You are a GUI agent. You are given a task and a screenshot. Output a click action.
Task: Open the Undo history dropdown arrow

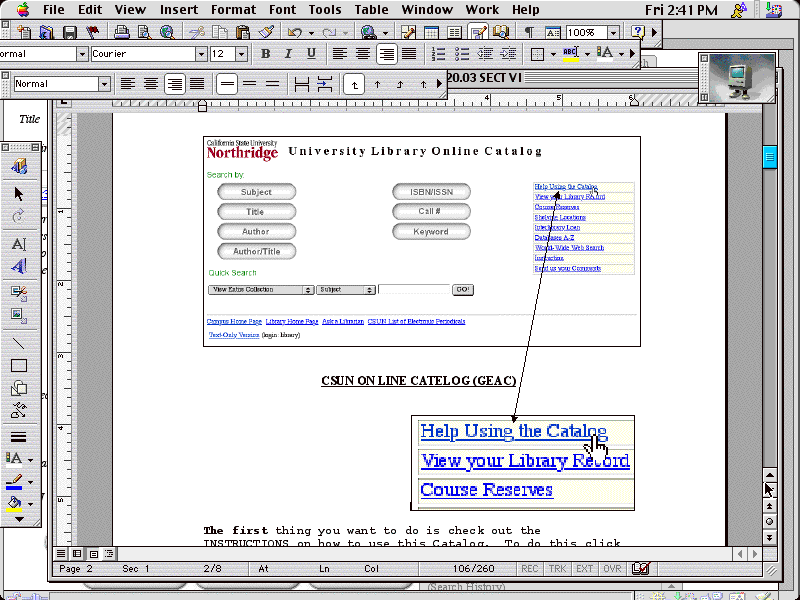pyautogui.click(x=311, y=33)
